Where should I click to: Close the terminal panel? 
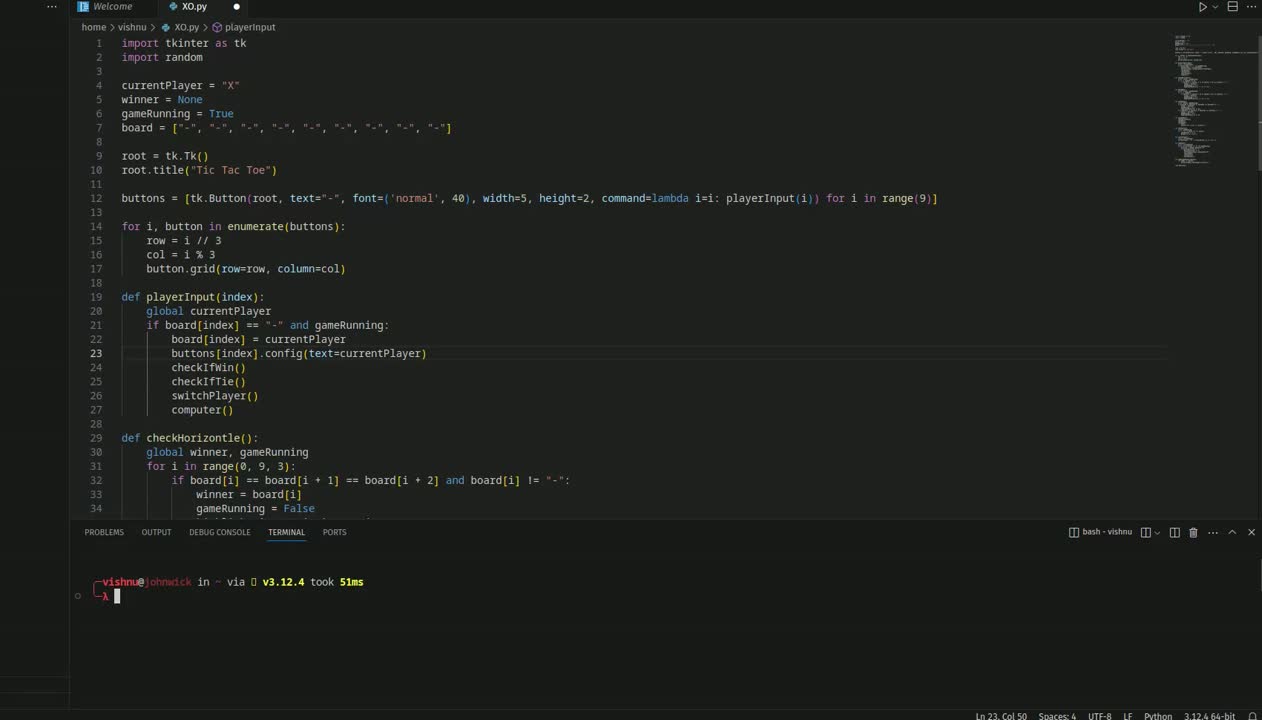(x=1251, y=532)
